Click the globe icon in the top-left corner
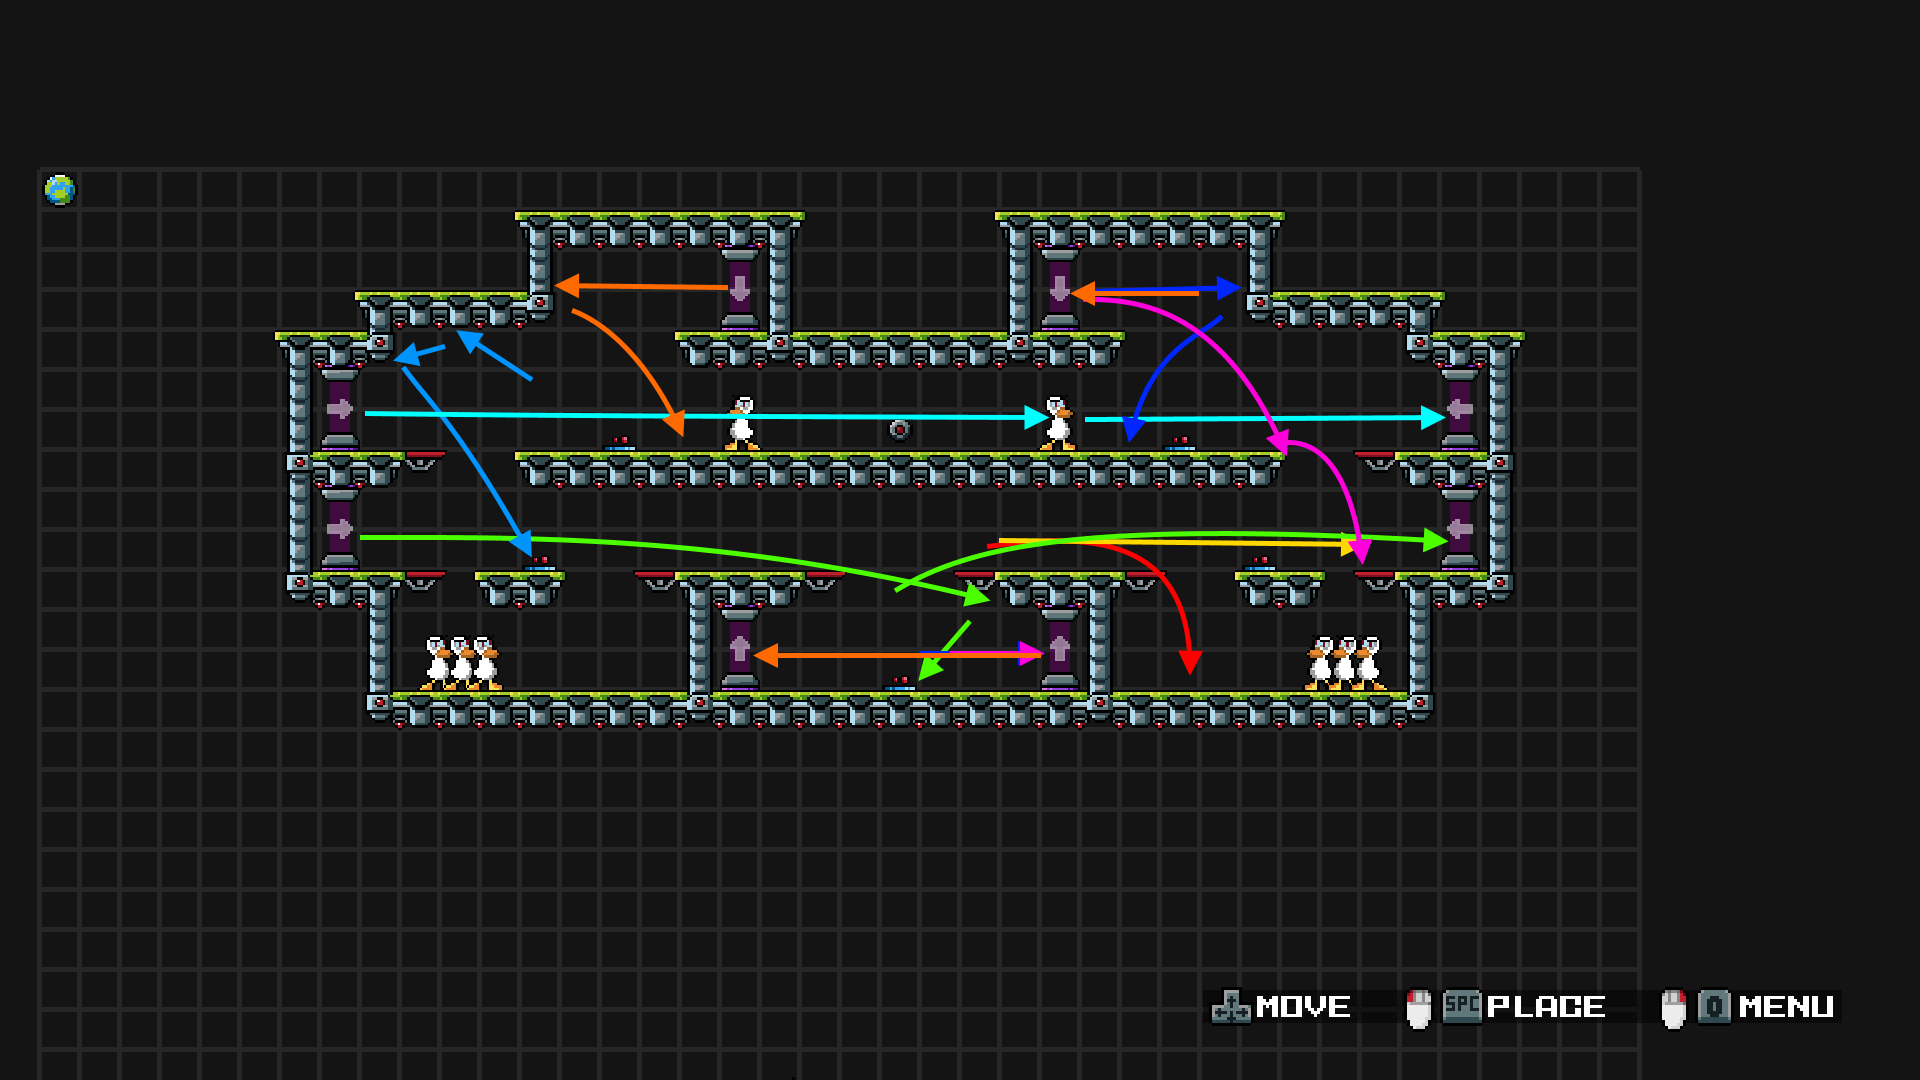Image resolution: width=1920 pixels, height=1080 pixels. tap(60, 189)
